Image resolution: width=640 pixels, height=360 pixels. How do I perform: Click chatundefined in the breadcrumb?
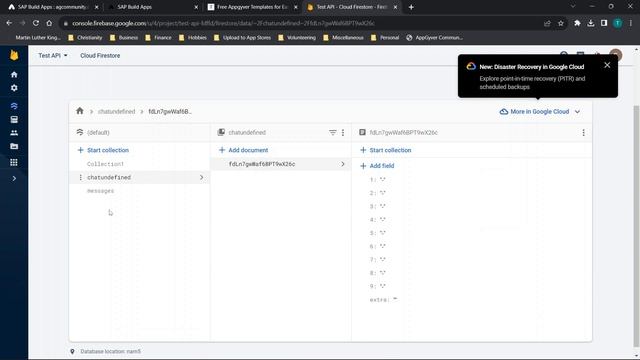click(x=116, y=111)
